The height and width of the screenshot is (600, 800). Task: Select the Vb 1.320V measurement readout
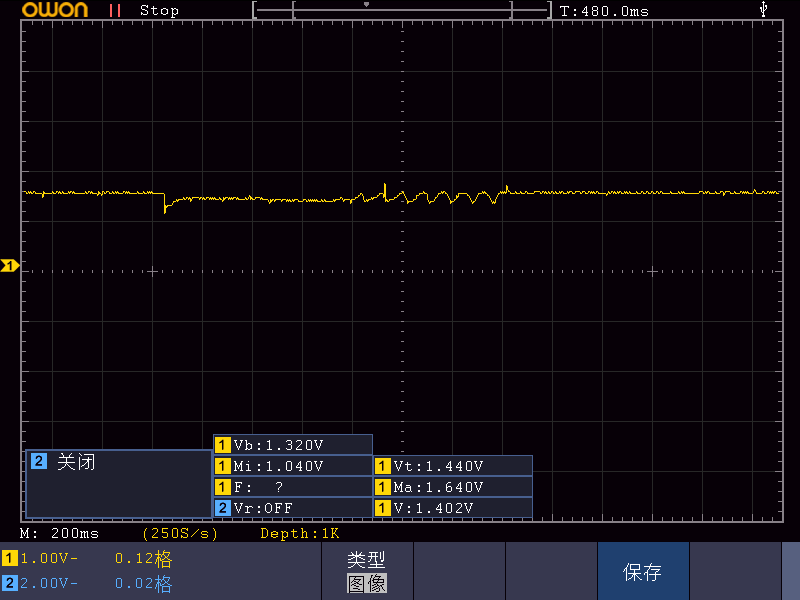pos(293,445)
